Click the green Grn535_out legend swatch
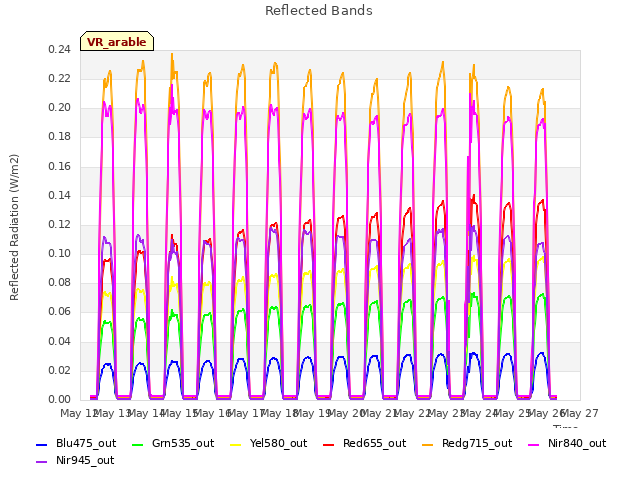This screenshot has height=480, width=640. click(138, 444)
